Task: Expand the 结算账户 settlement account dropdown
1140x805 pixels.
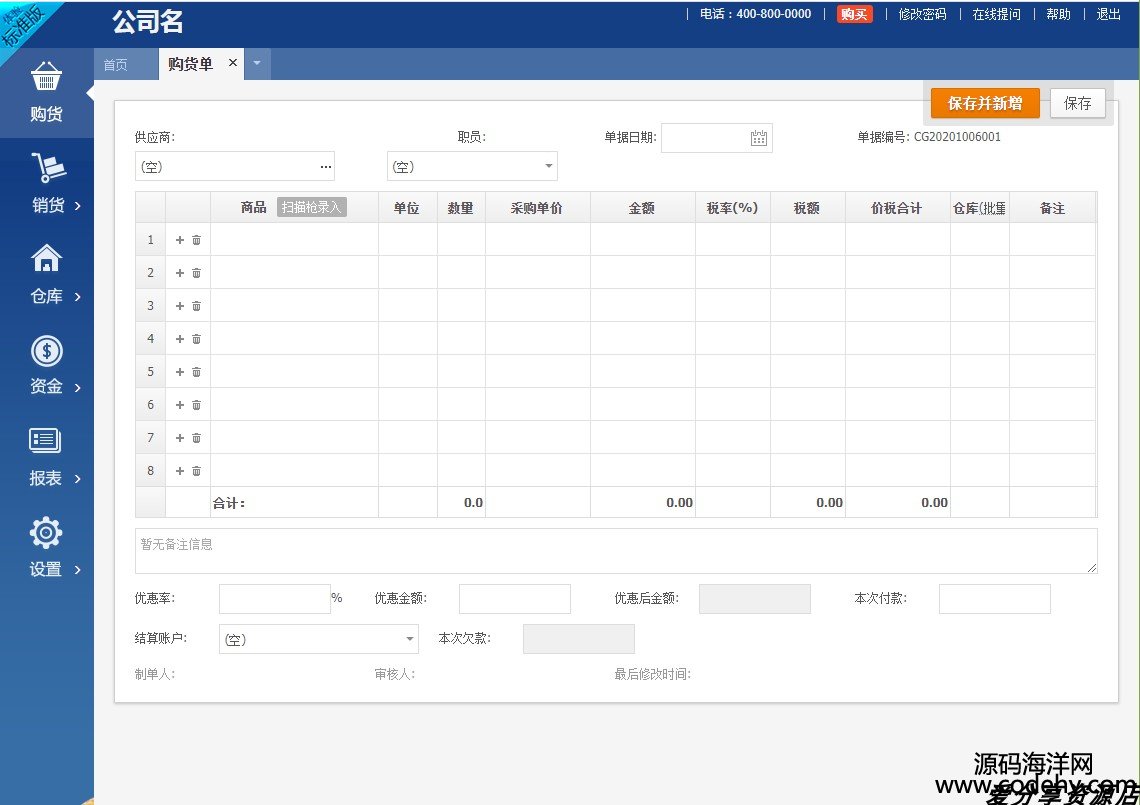Action: pos(409,639)
